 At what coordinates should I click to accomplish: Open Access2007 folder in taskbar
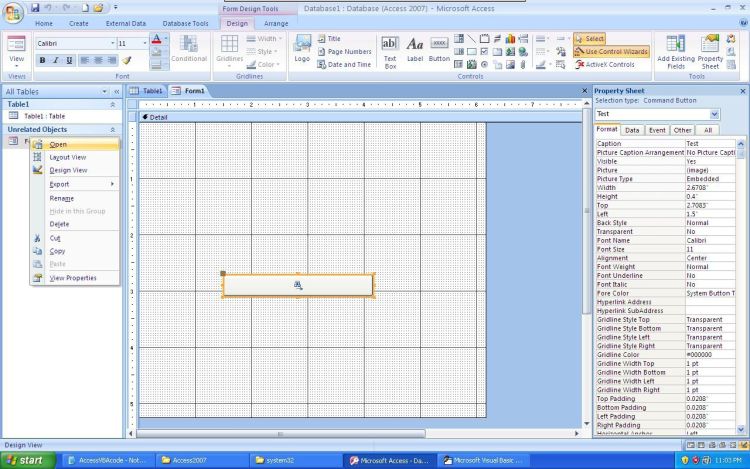pos(201,460)
